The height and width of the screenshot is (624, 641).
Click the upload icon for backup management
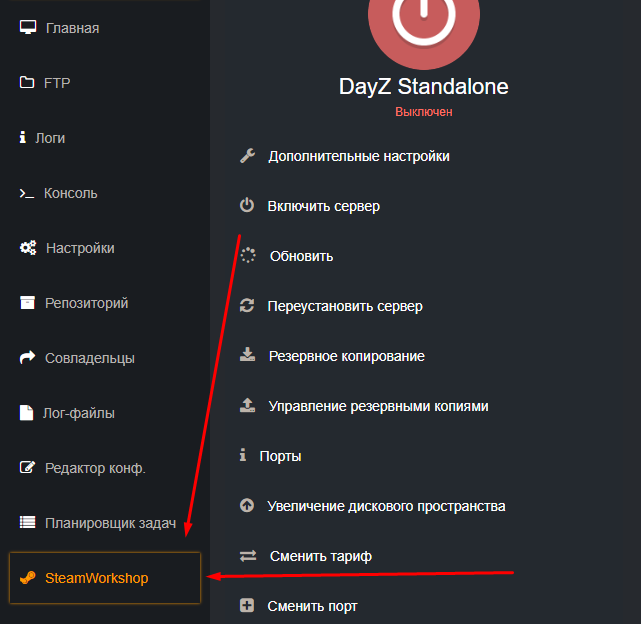248,406
